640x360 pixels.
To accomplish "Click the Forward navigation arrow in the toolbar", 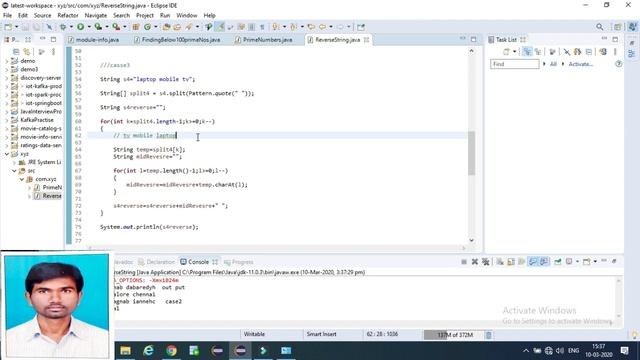I will [x=340, y=27].
